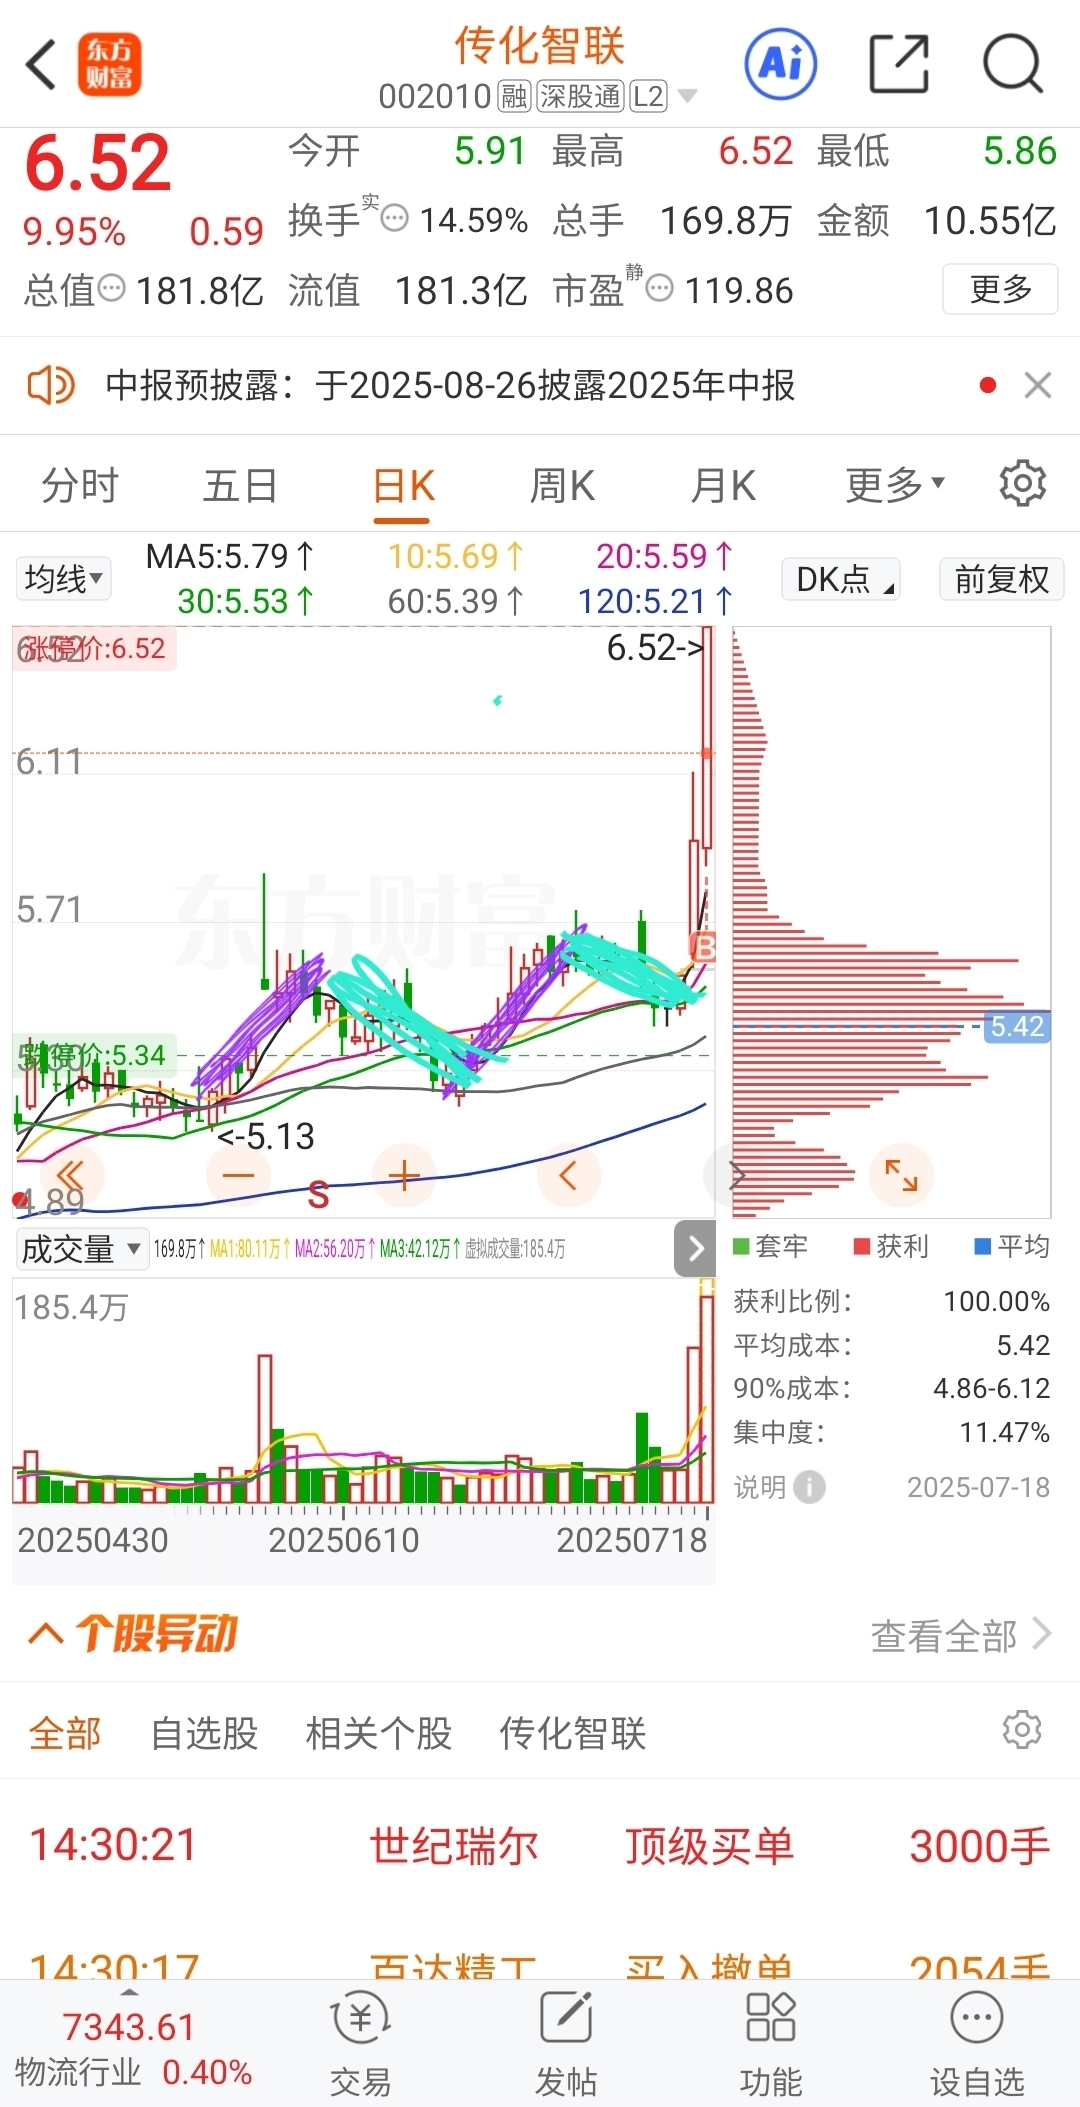The height and width of the screenshot is (2107, 1080).
Task: Tap the 获利 red legend swatch
Action: tap(861, 1246)
